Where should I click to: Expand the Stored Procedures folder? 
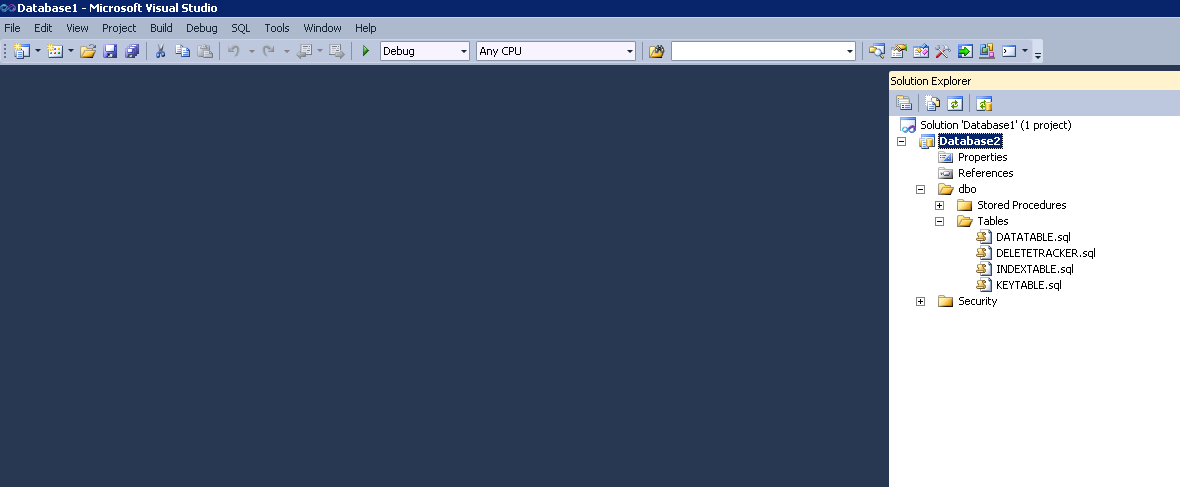click(939, 205)
